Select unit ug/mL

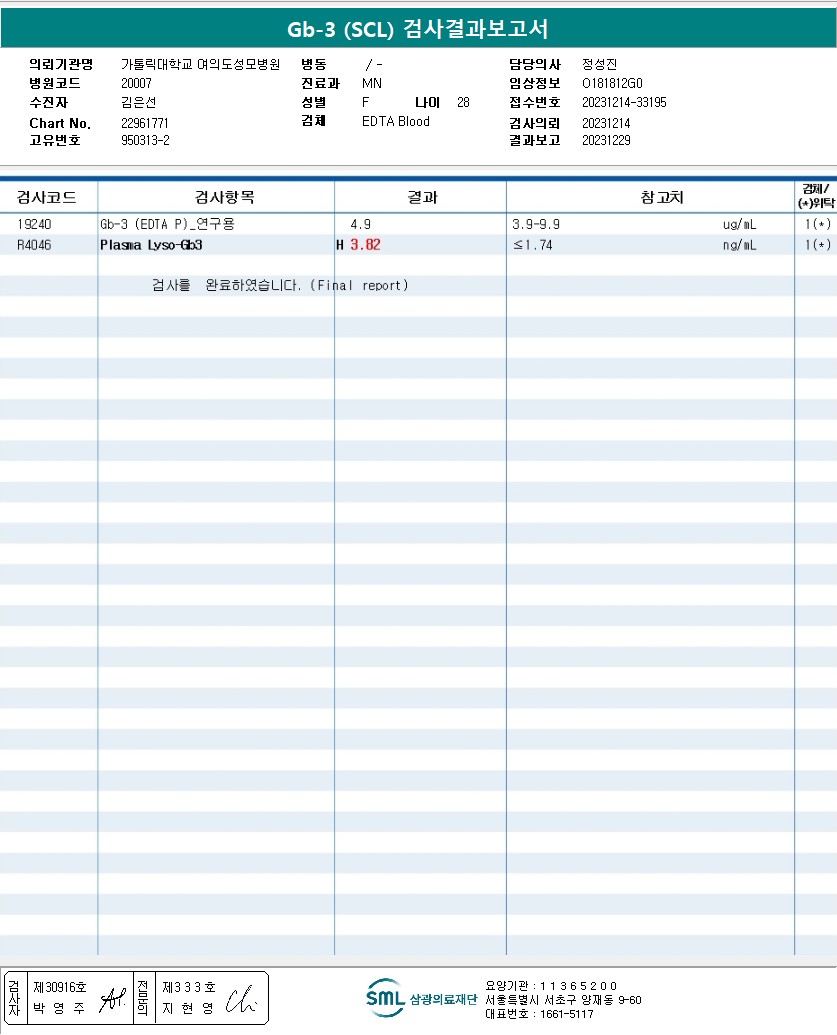tap(739, 224)
